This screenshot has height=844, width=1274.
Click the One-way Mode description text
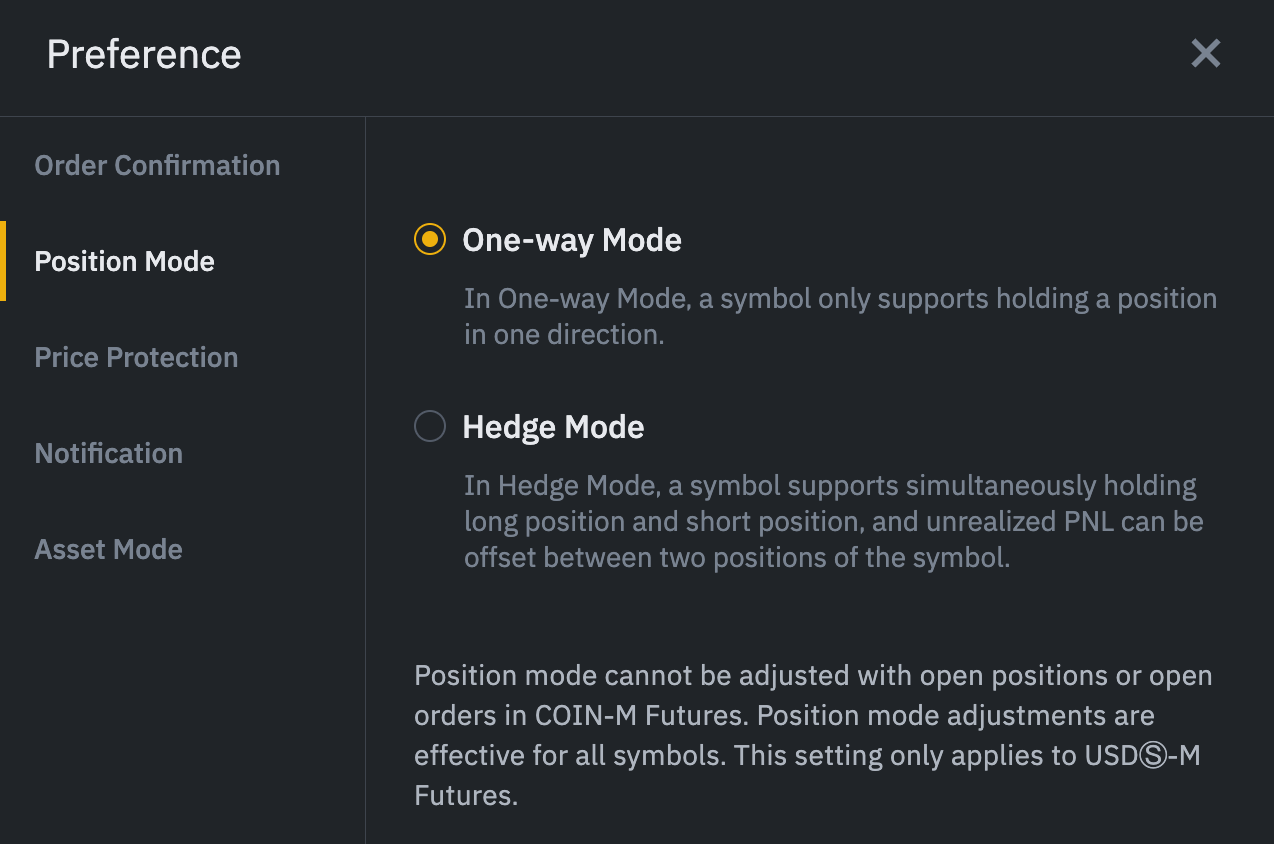pos(840,316)
